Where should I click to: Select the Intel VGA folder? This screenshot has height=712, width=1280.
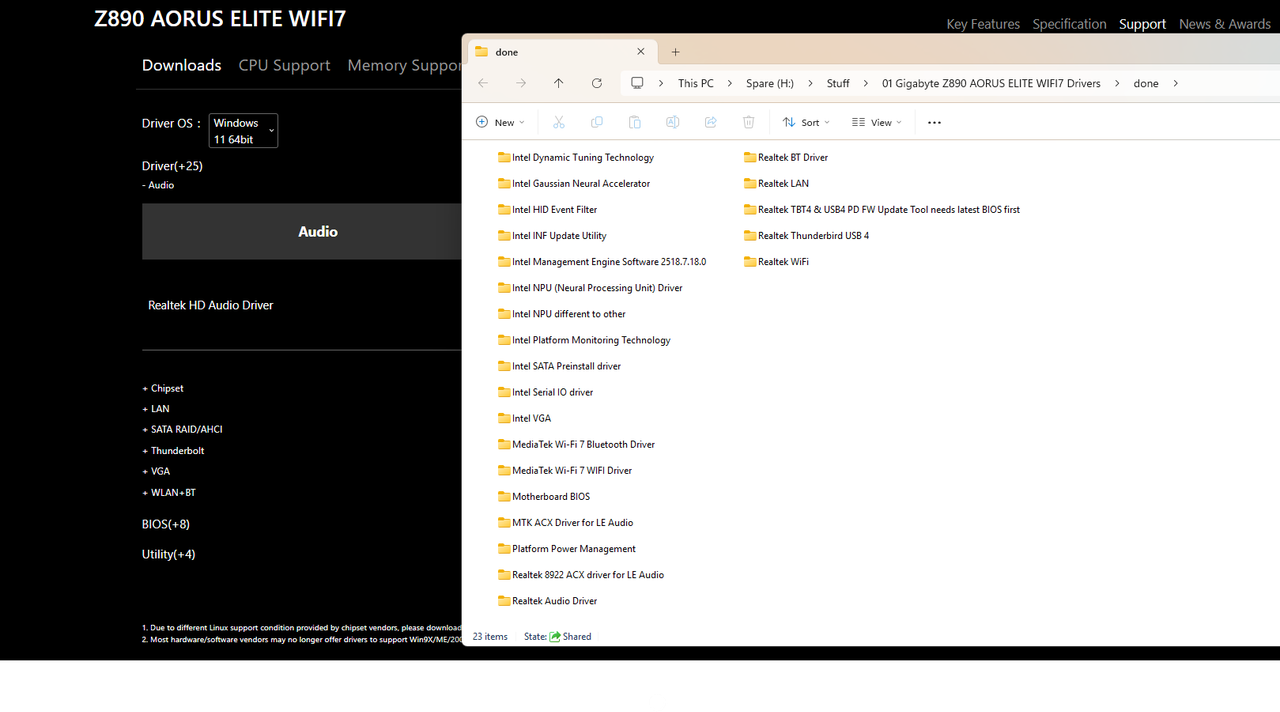coord(524,418)
